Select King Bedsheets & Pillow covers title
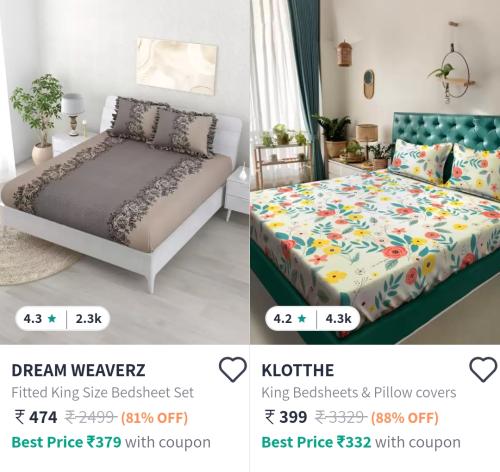 [359, 393]
